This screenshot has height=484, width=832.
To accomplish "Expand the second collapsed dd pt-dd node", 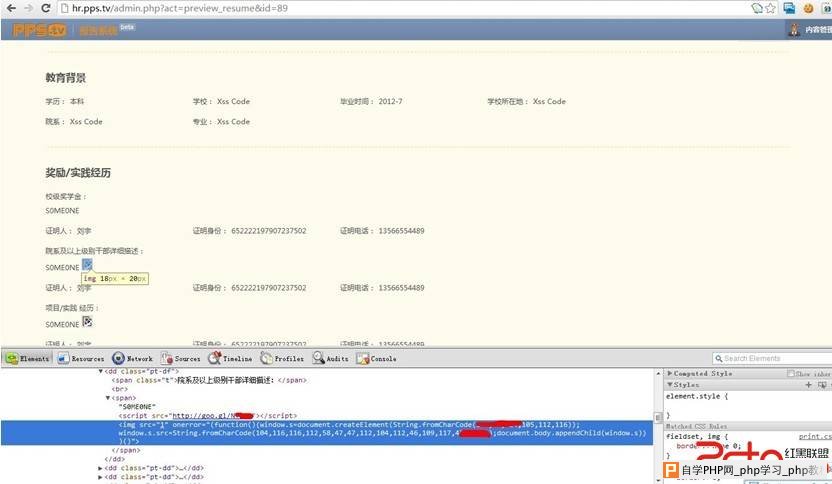I will click(101, 477).
